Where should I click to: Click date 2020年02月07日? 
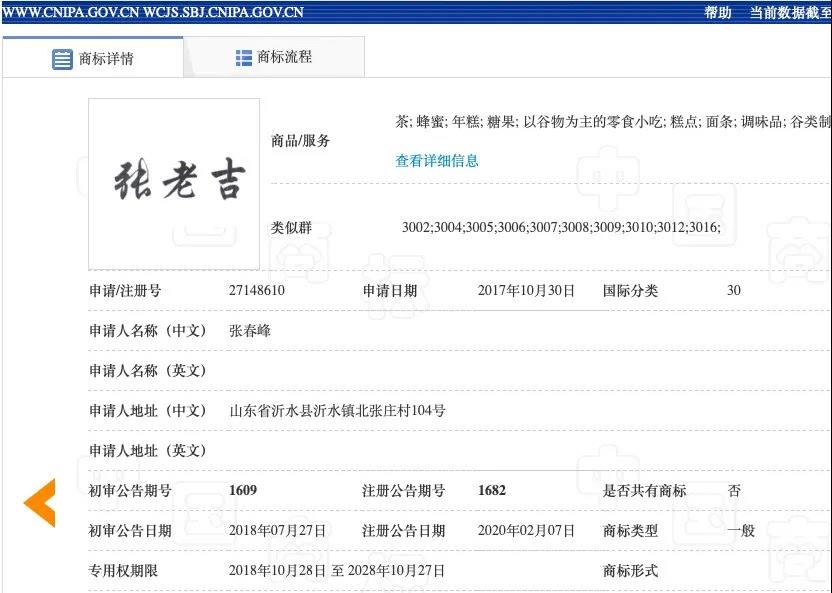pyautogui.click(x=526, y=530)
